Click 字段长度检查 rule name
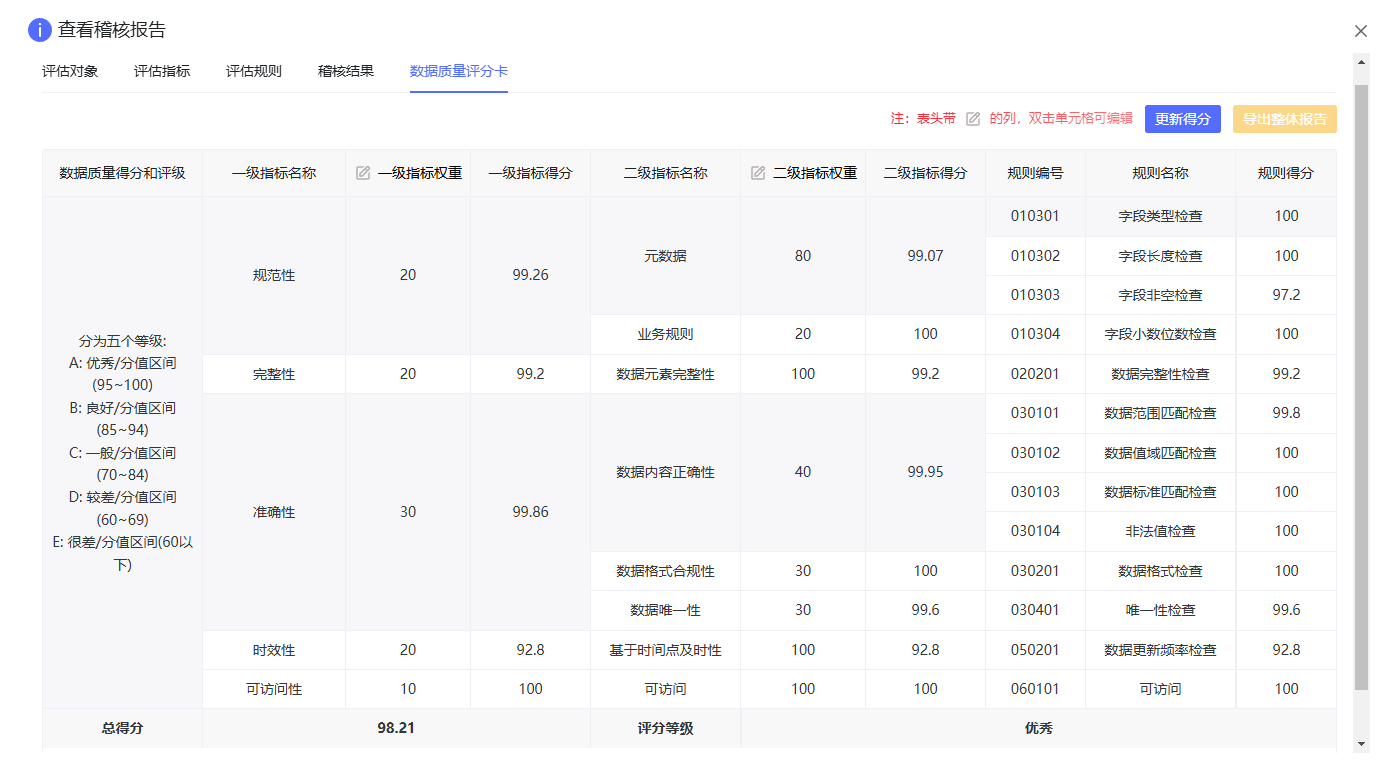The width and height of the screenshot is (1395, 770). coord(1160,256)
